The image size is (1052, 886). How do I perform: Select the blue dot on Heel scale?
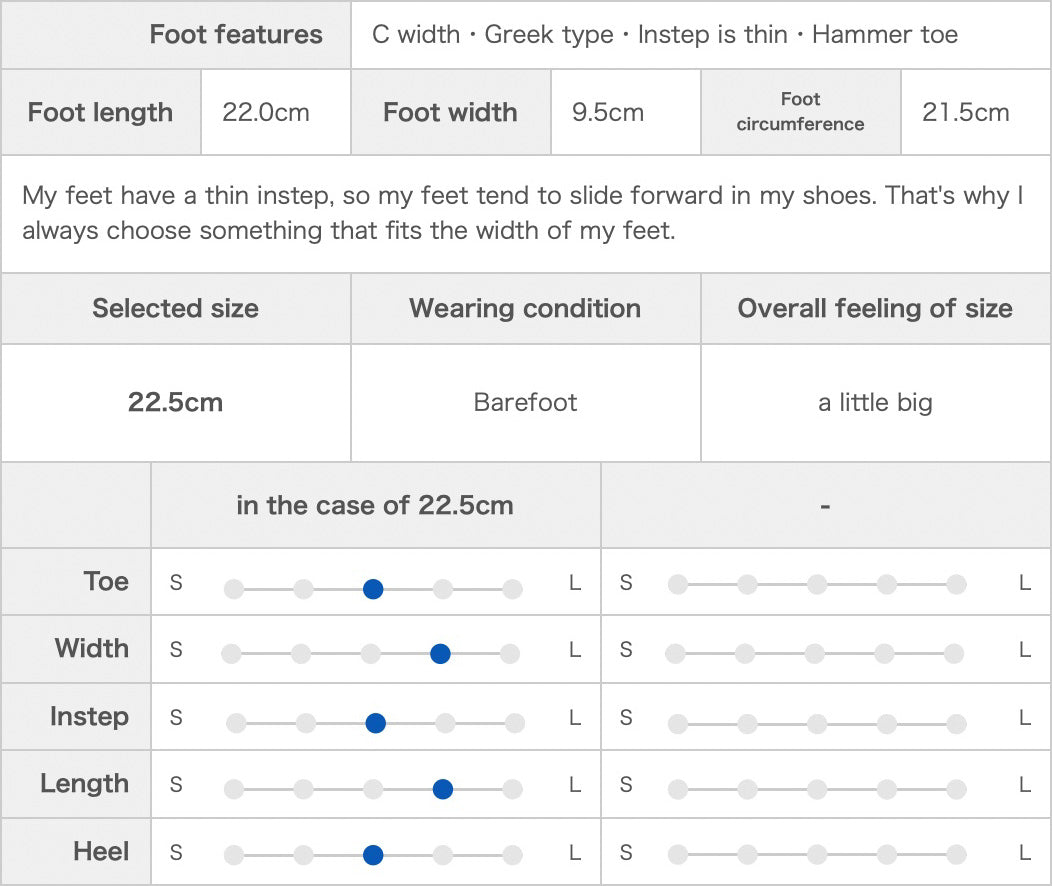point(373,855)
